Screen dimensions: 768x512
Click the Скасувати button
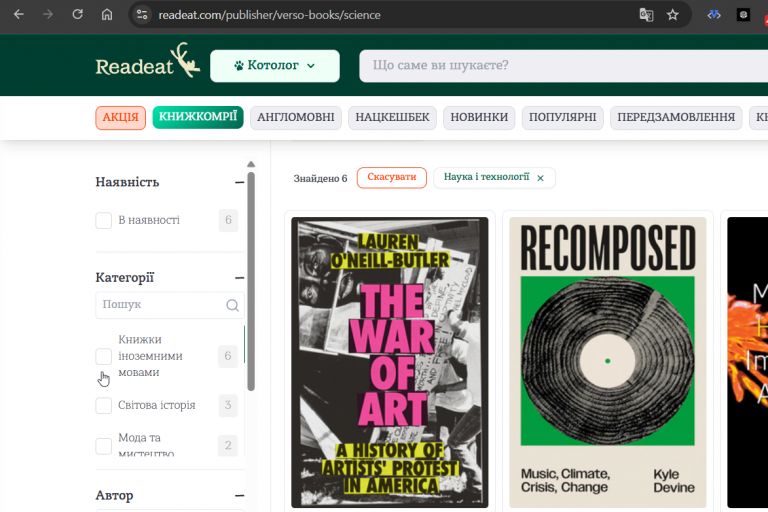(x=392, y=177)
